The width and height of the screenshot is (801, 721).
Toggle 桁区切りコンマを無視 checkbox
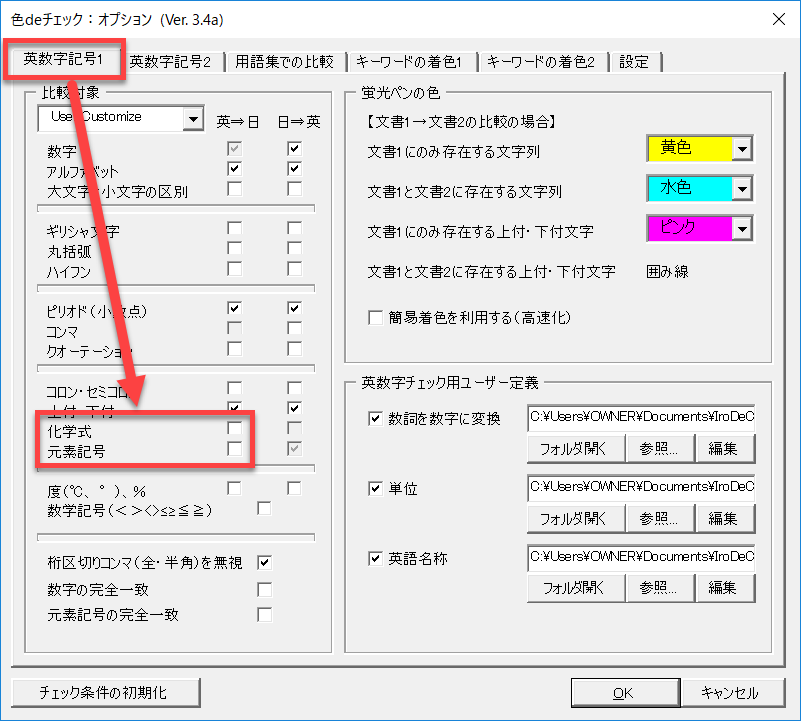point(265,562)
